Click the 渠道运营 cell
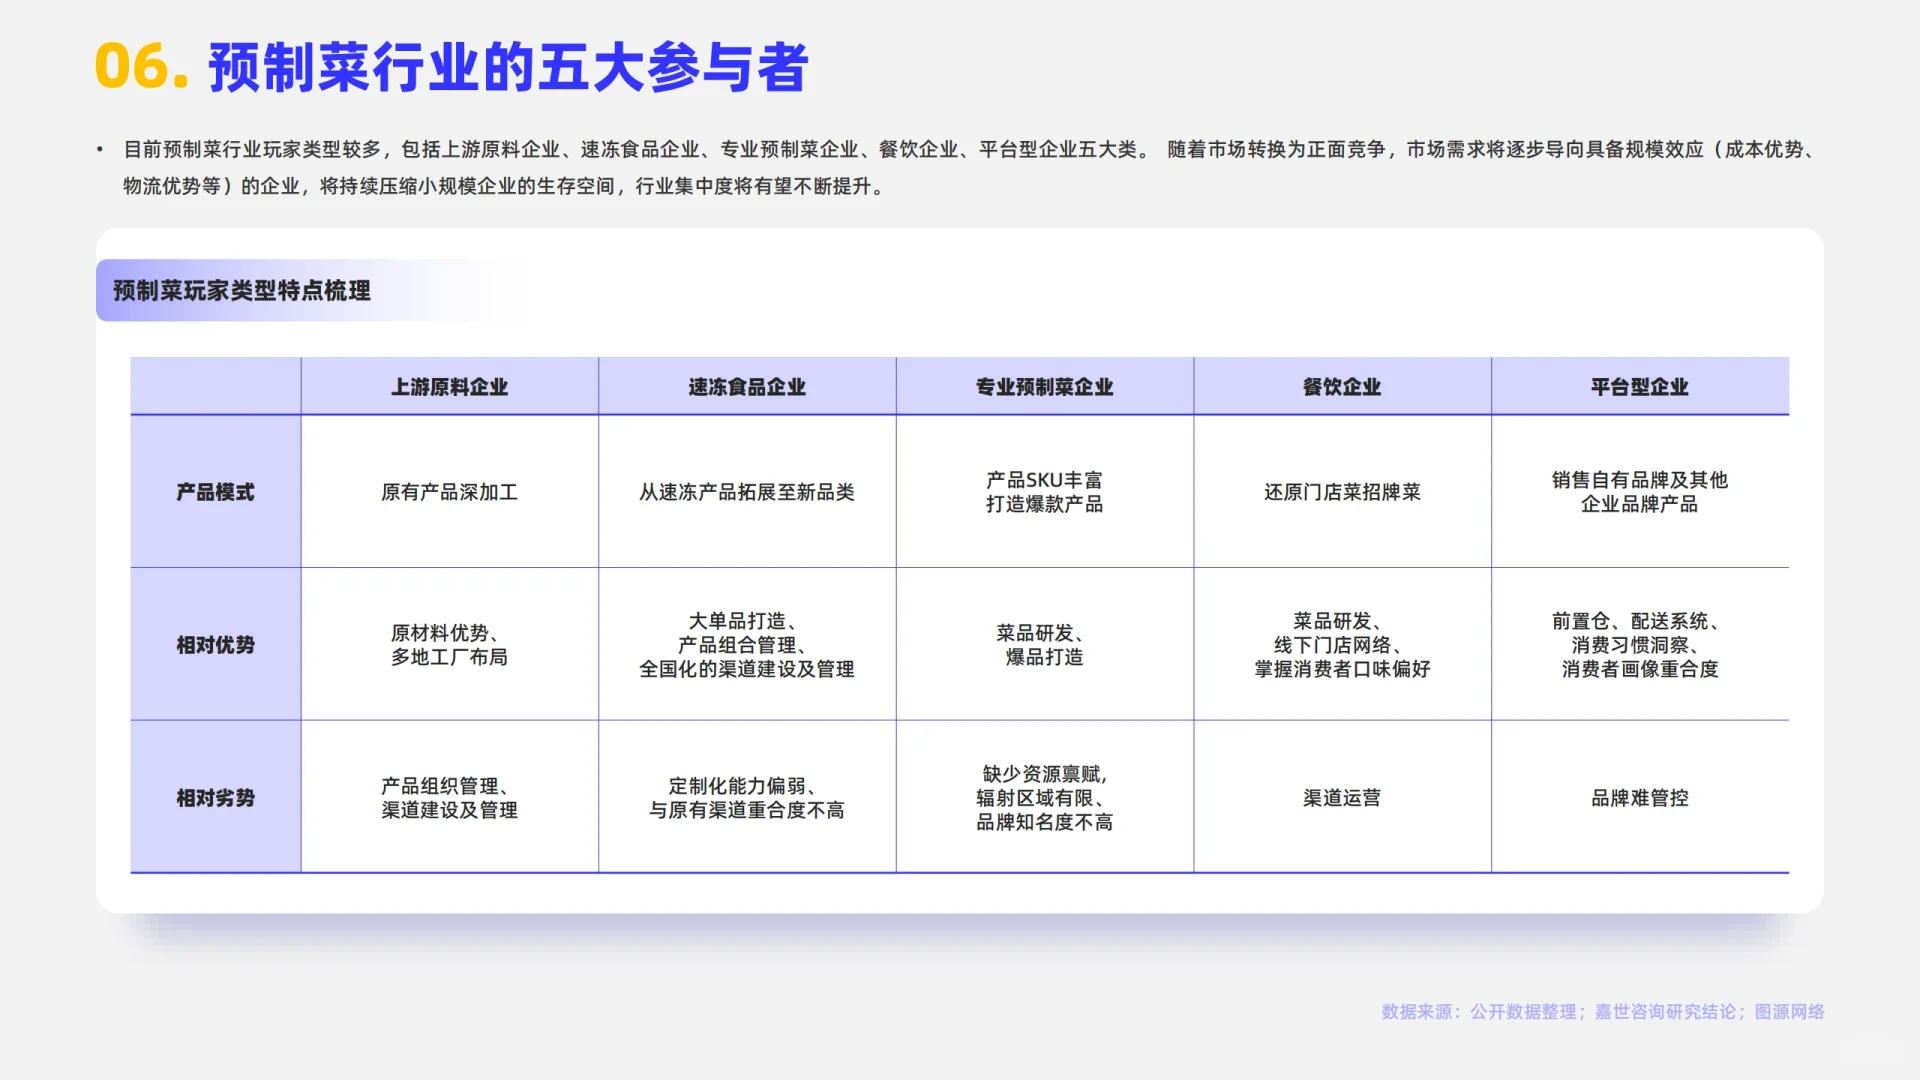The width and height of the screenshot is (1920, 1080). click(x=1341, y=798)
